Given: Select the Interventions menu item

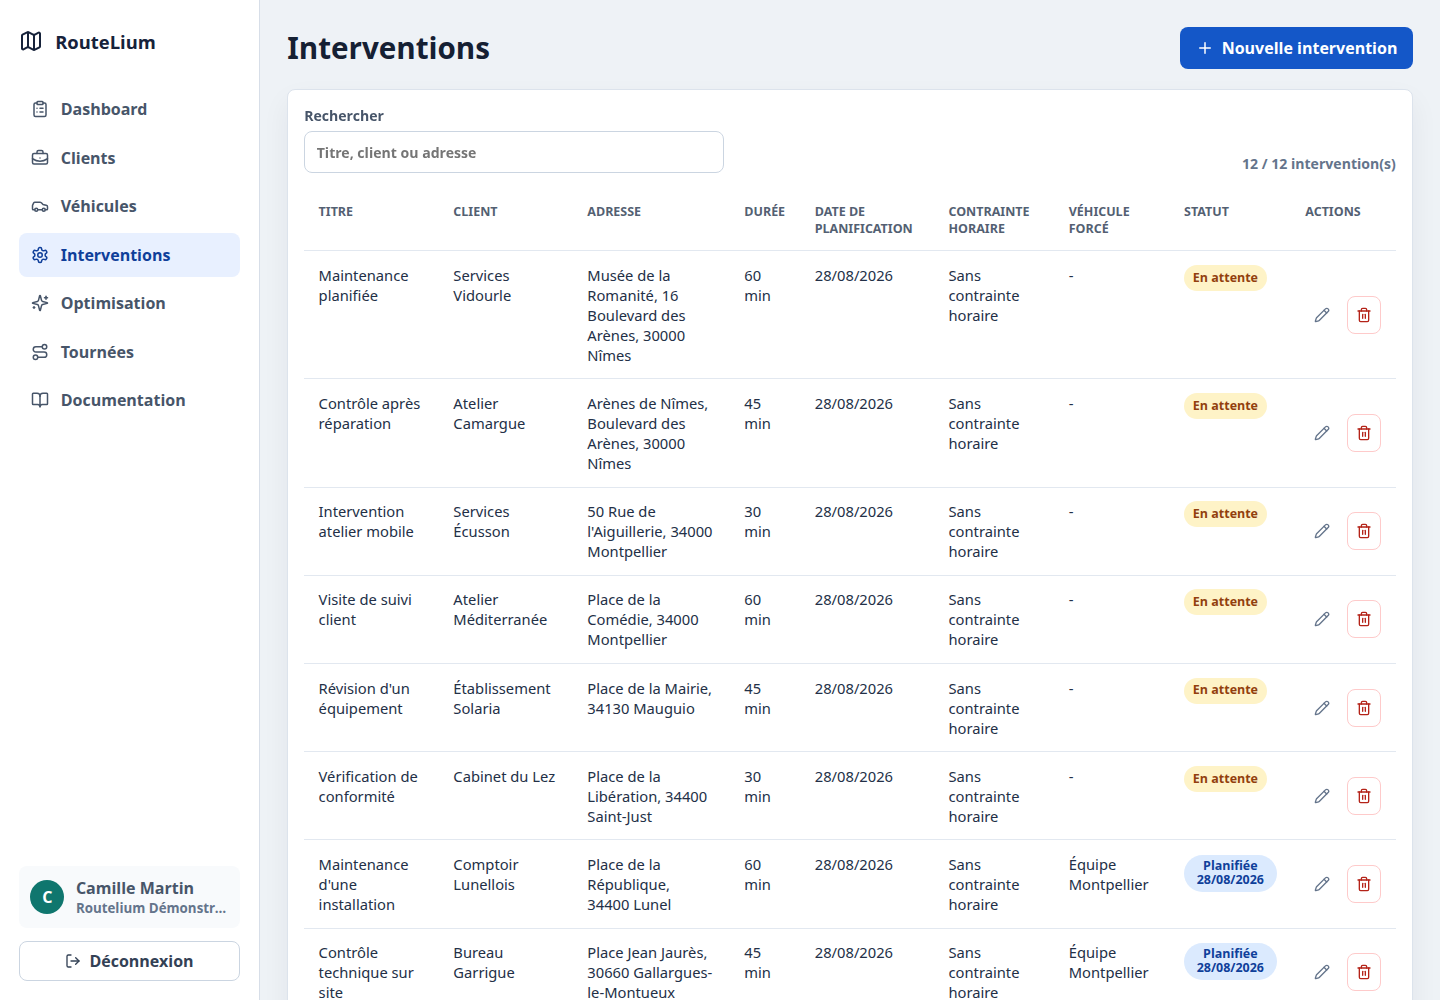Looking at the screenshot, I should pos(129,255).
